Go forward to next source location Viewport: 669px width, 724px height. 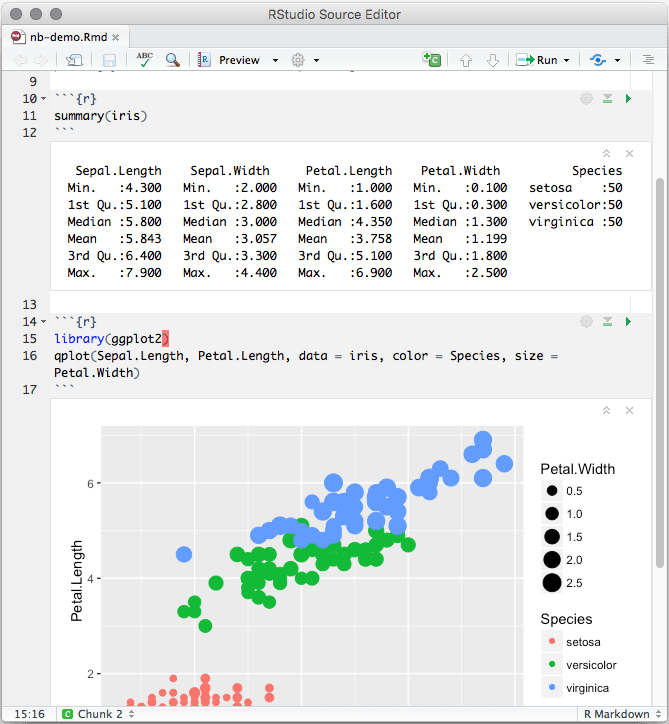(41, 60)
